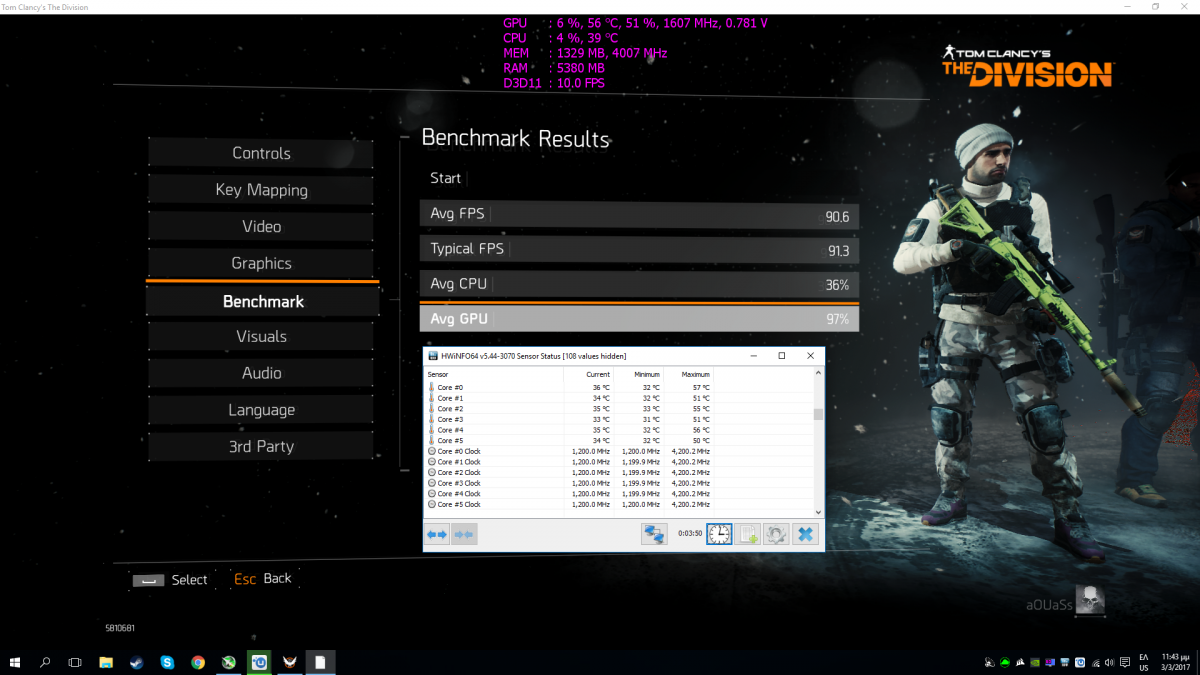Select the Core #4 Clock row label
The height and width of the screenshot is (675, 1200).
click(x=459, y=494)
